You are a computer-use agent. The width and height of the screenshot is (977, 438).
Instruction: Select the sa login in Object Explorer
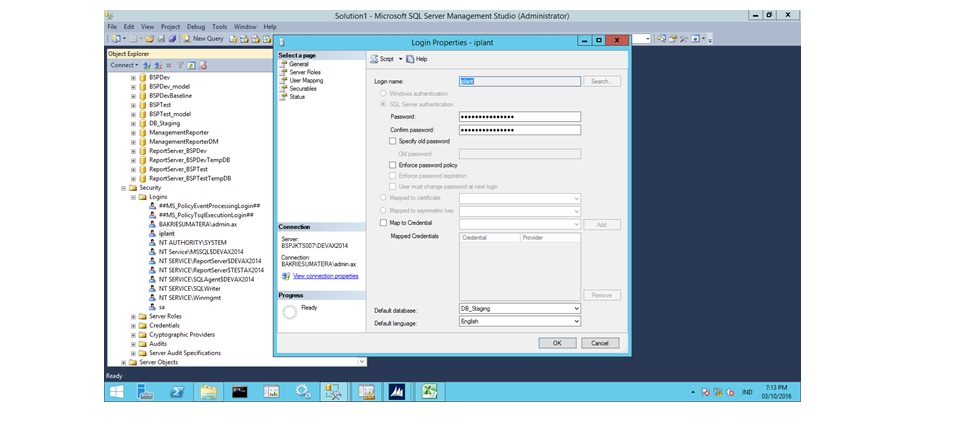coord(161,307)
